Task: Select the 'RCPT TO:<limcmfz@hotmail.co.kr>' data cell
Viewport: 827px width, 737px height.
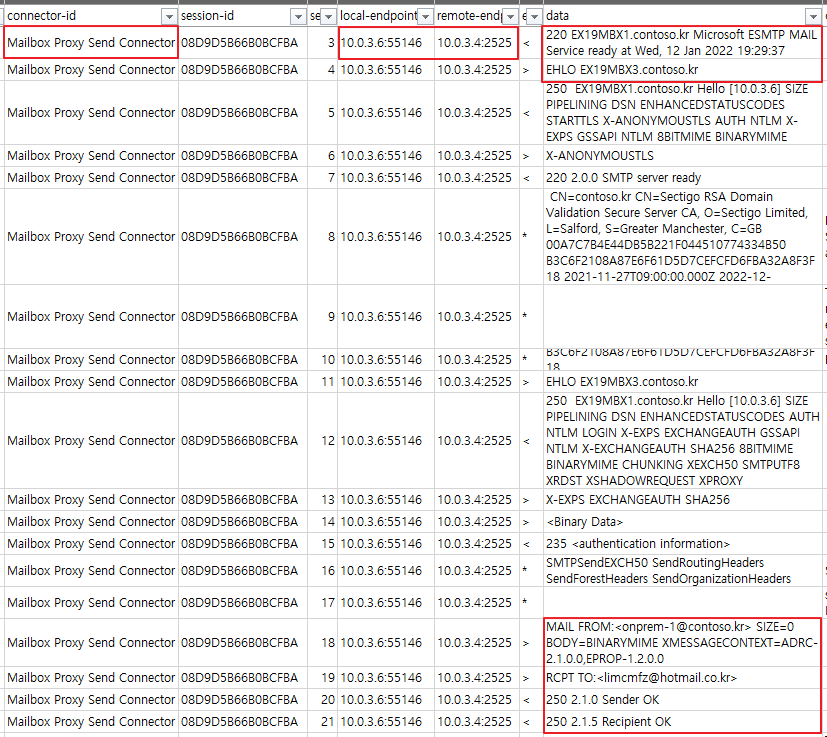Action: 682,677
